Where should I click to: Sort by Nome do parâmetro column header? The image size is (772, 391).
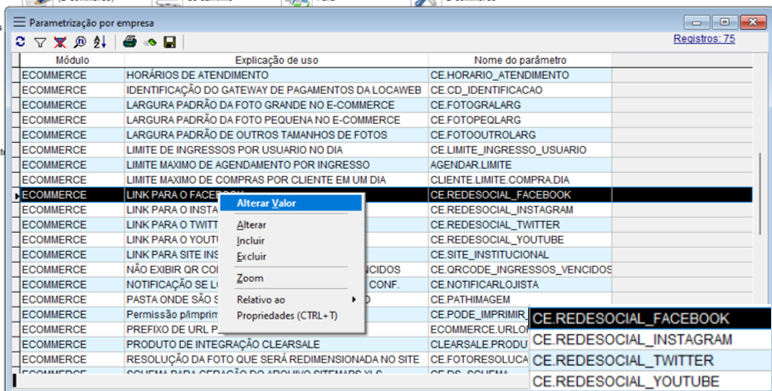(x=520, y=60)
